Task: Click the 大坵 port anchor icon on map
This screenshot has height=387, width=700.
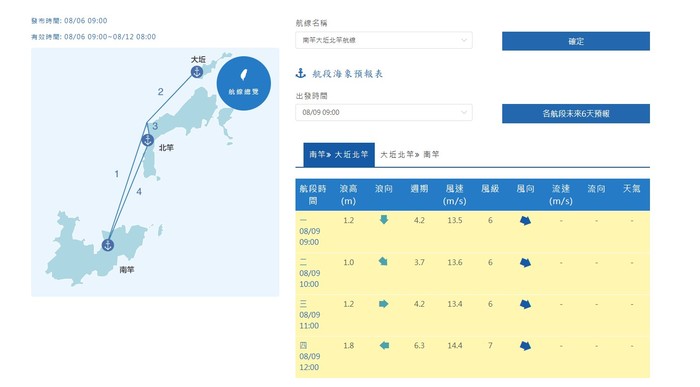Action: tap(197, 72)
